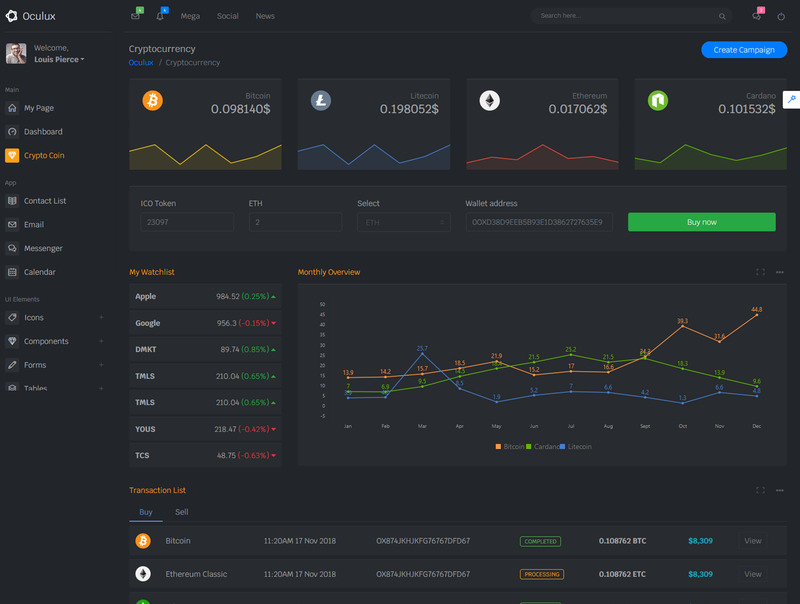Select the Google watchlist row
The height and width of the screenshot is (604, 800).
point(205,323)
